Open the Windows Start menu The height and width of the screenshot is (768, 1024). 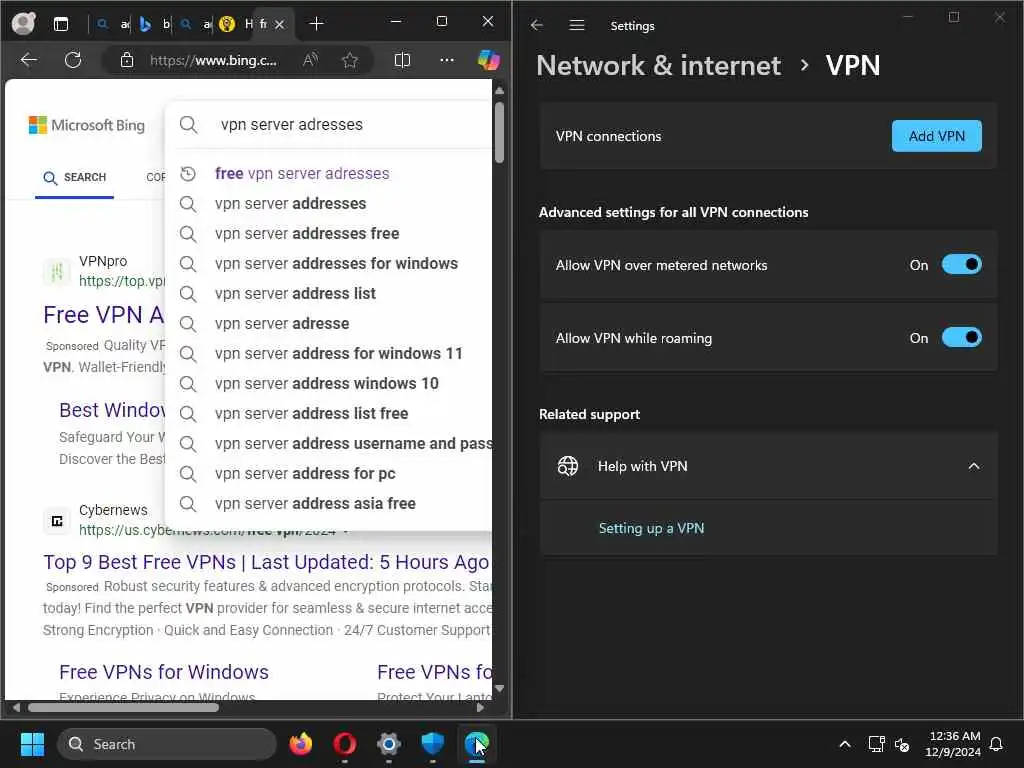[x=32, y=744]
